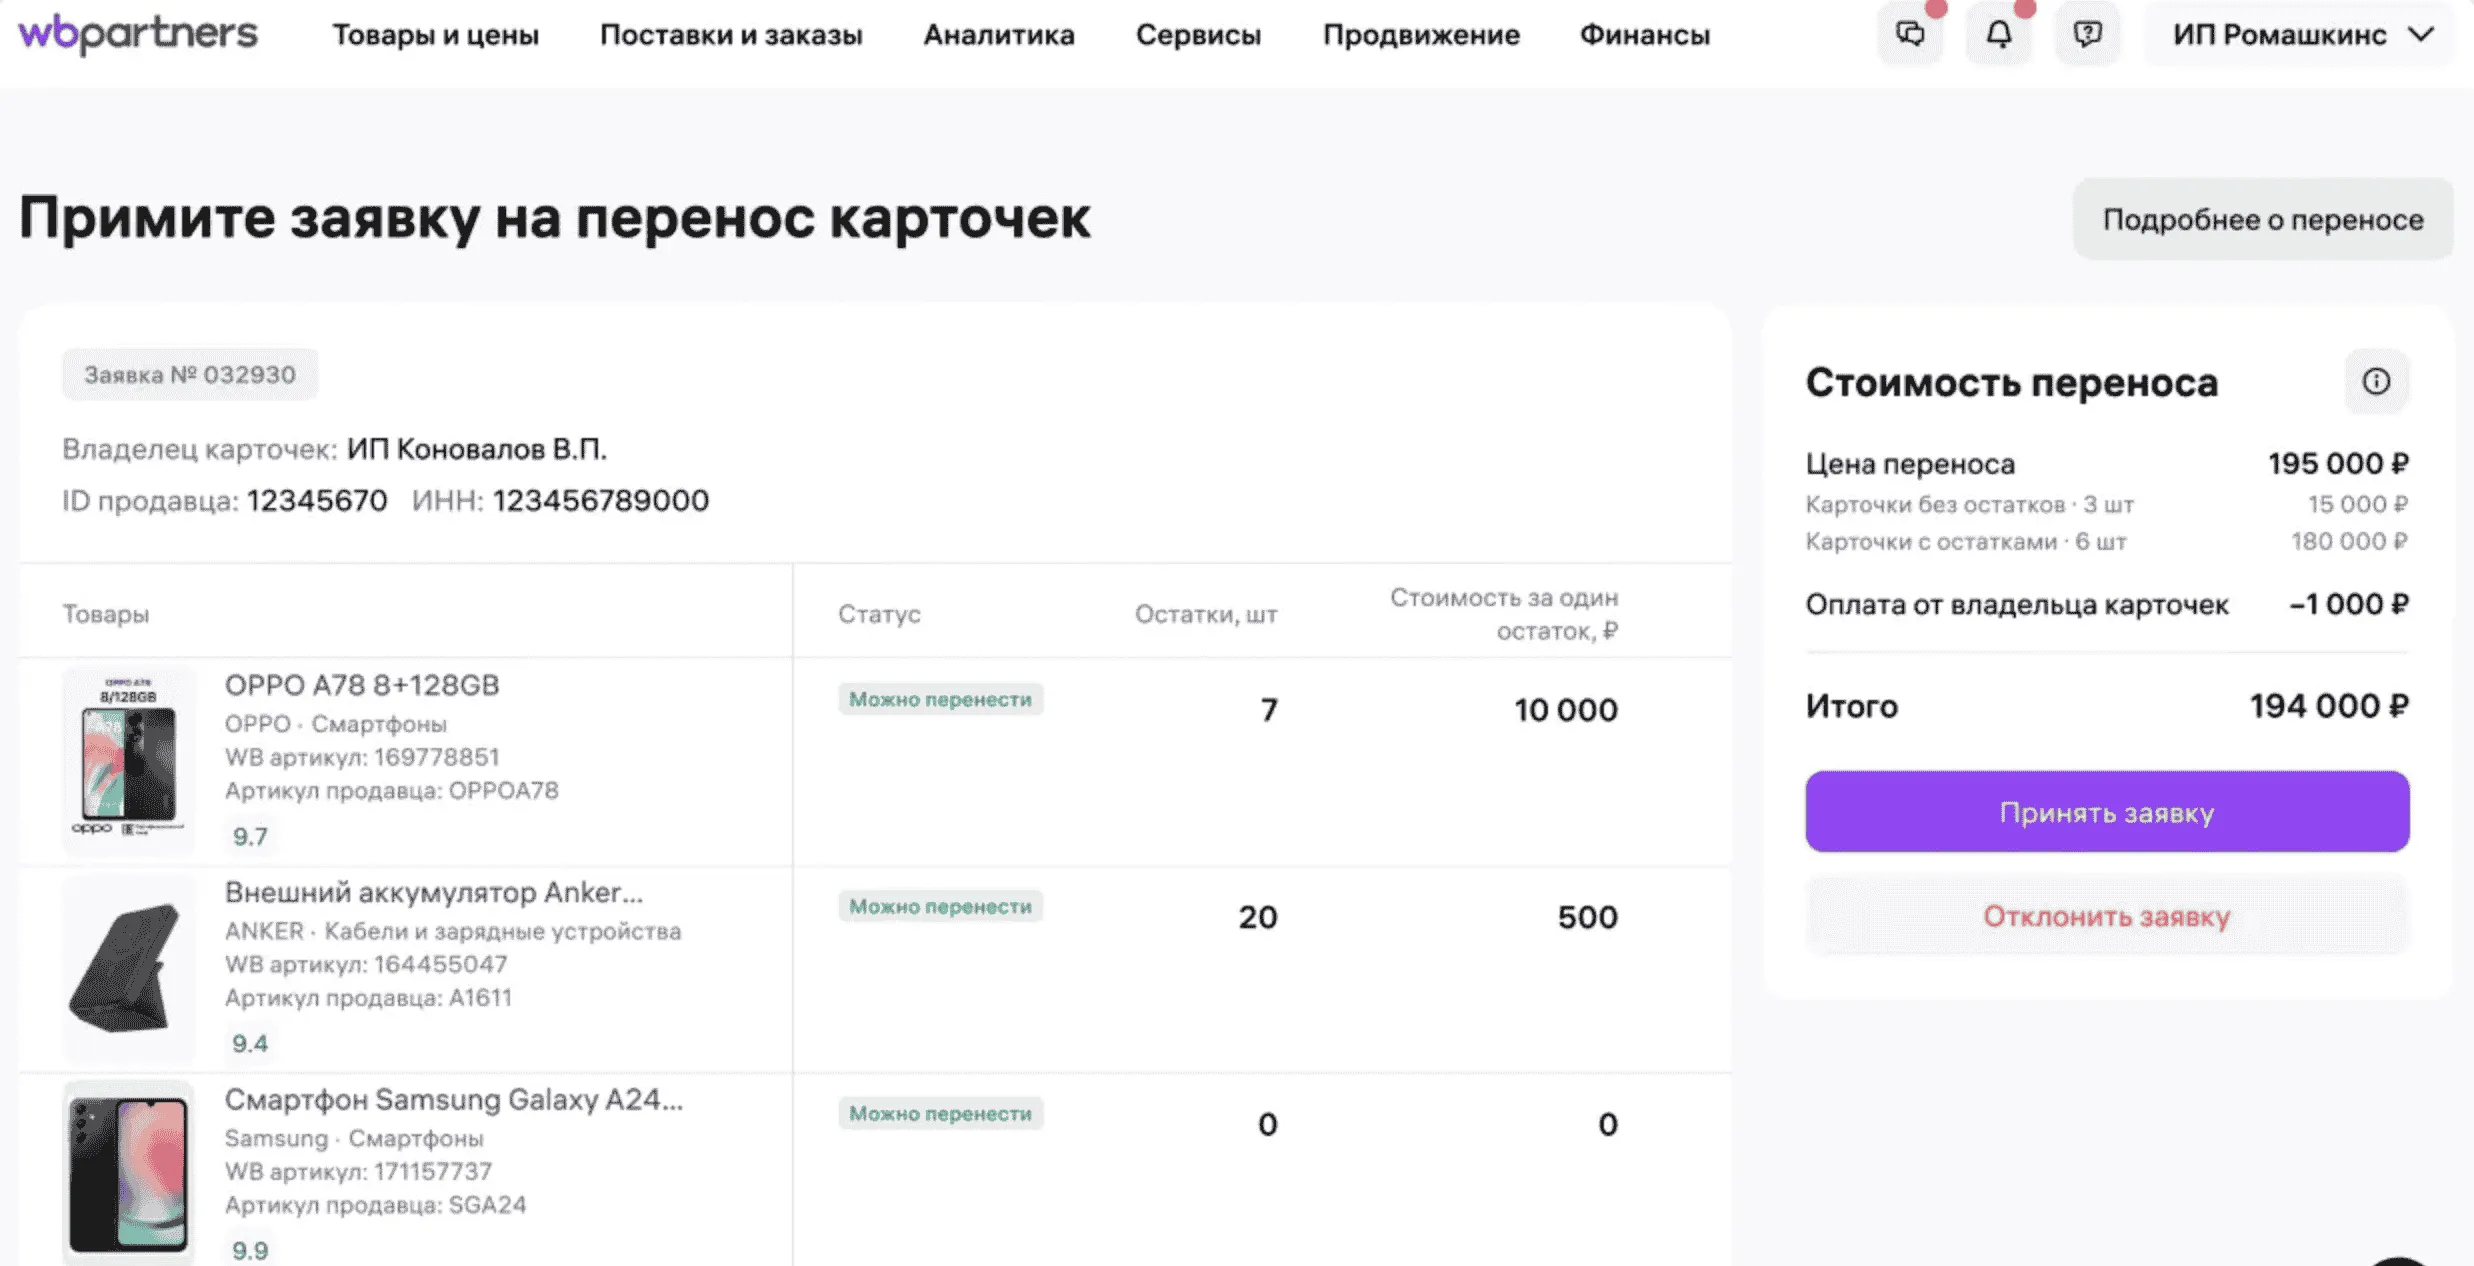Viewport: 2474px width, 1266px height.
Task: Open the ИП Ромашкинс account dropdown
Action: click(2280, 34)
